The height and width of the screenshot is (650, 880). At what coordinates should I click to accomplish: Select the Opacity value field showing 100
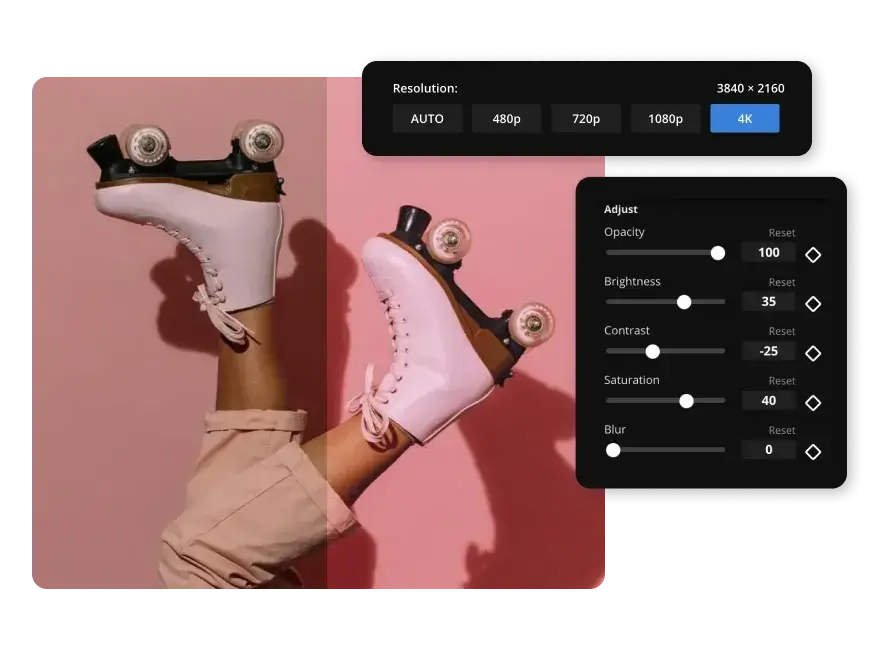(768, 252)
